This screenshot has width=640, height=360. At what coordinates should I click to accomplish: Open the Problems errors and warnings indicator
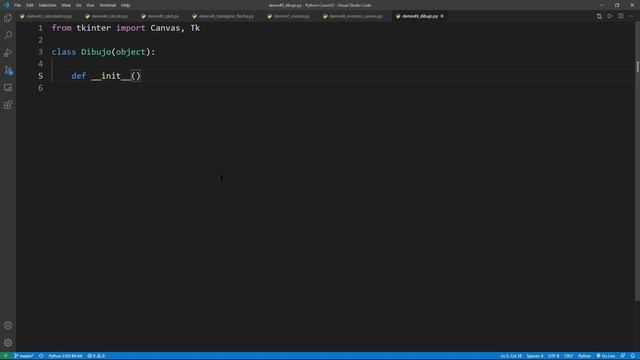[96, 356]
